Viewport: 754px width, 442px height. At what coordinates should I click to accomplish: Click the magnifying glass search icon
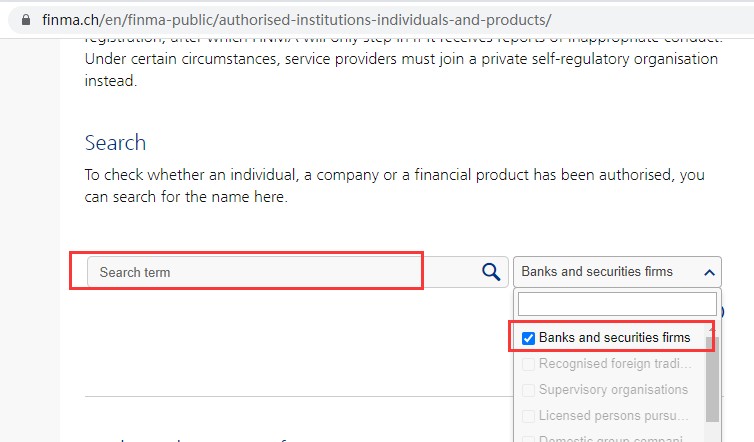[x=491, y=271]
